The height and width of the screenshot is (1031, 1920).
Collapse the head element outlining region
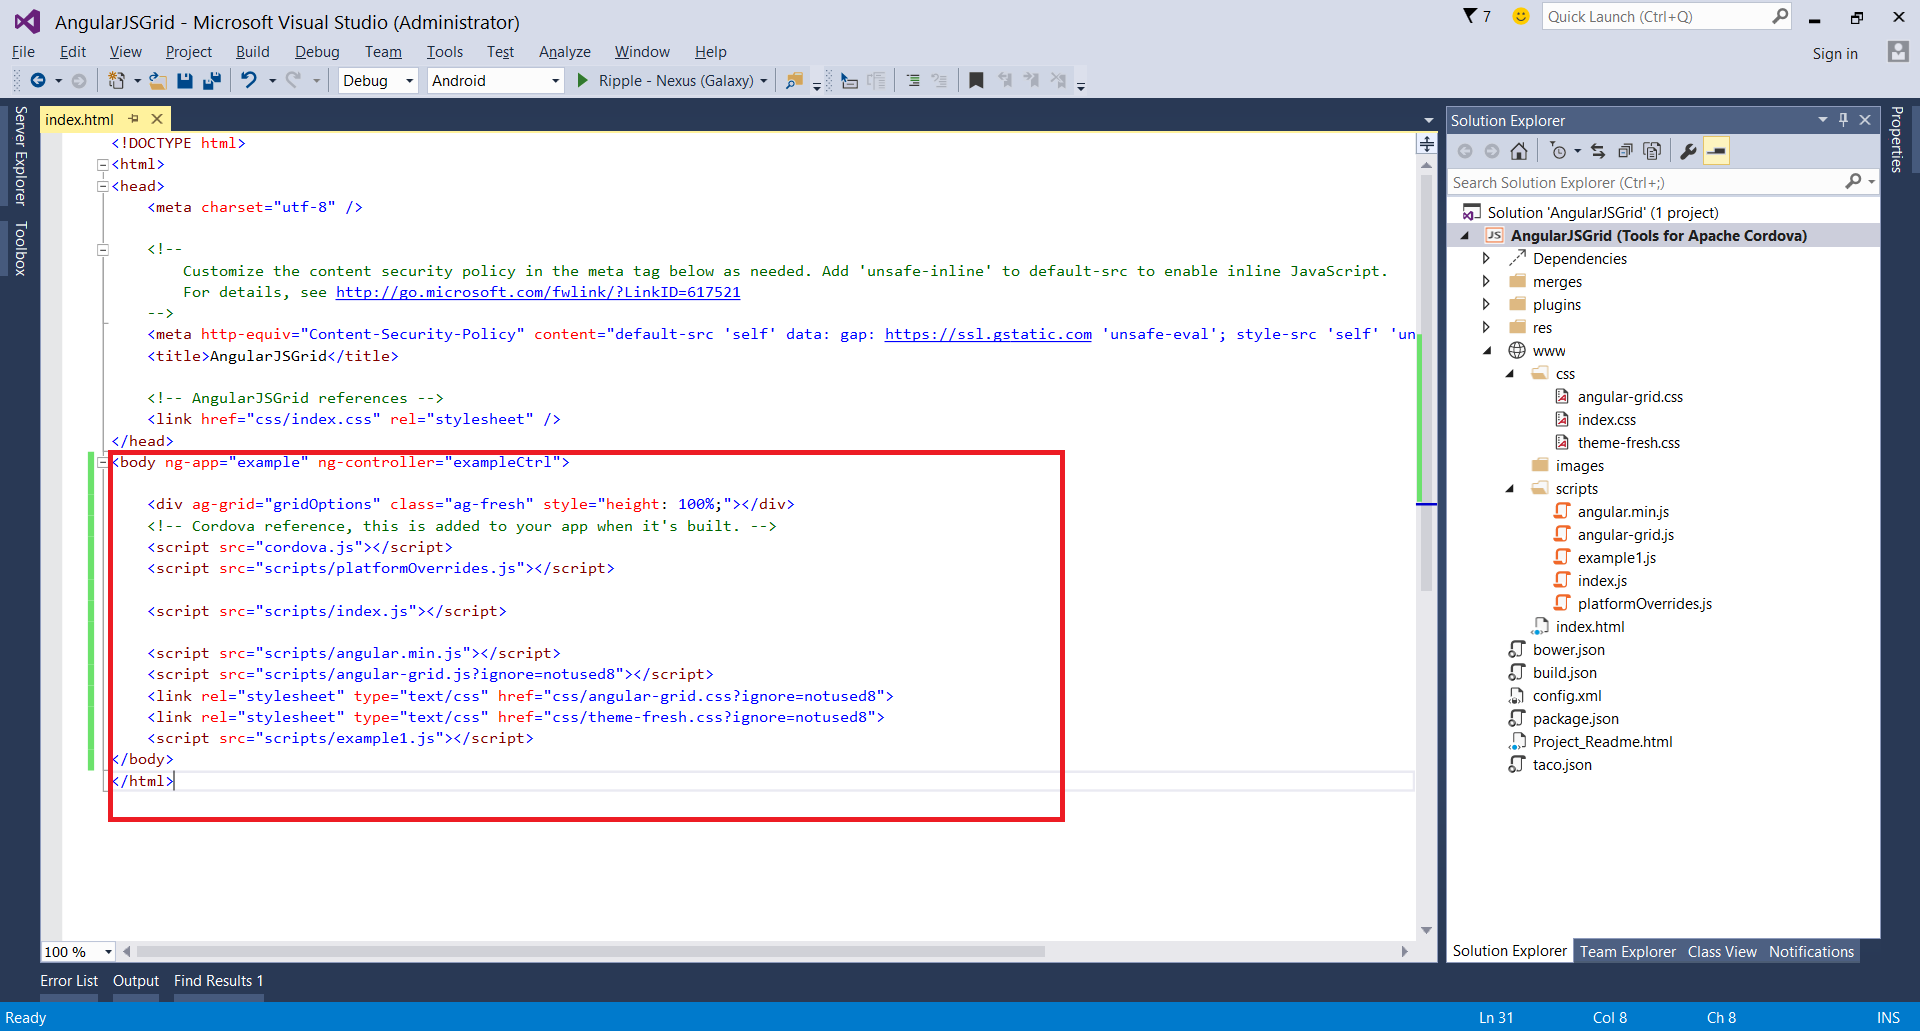coord(102,186)
